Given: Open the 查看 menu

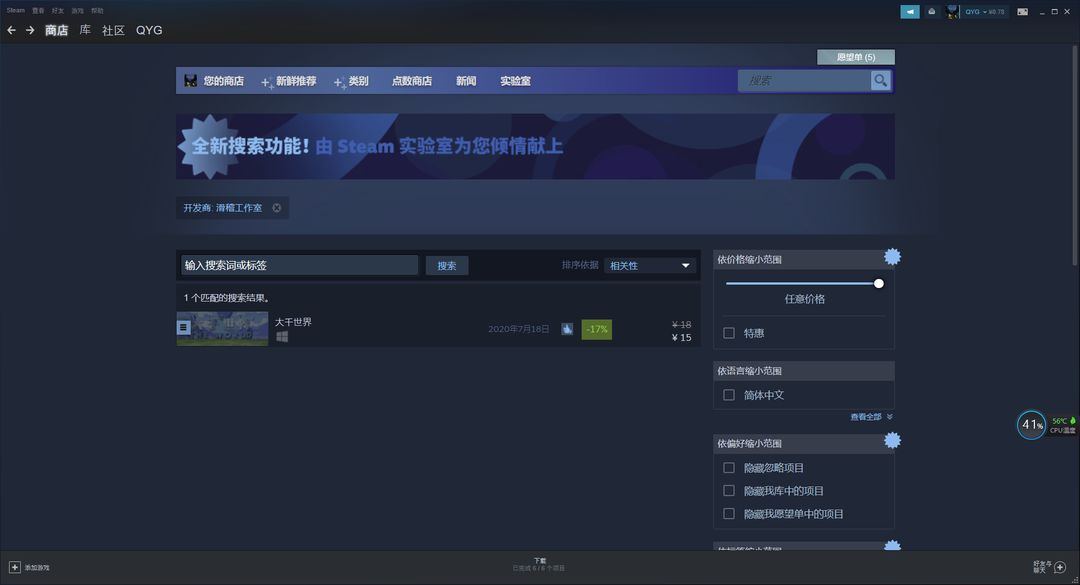Looking at the screenshot, I should pyautogui.click(x=38, y=10).
